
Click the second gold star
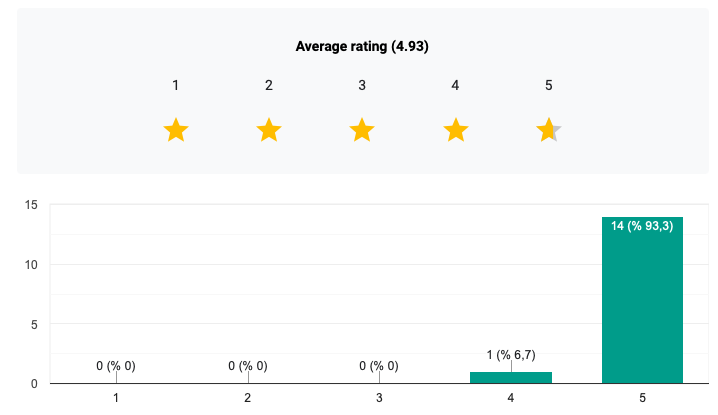pyautogui.click(x=269, y=130)
